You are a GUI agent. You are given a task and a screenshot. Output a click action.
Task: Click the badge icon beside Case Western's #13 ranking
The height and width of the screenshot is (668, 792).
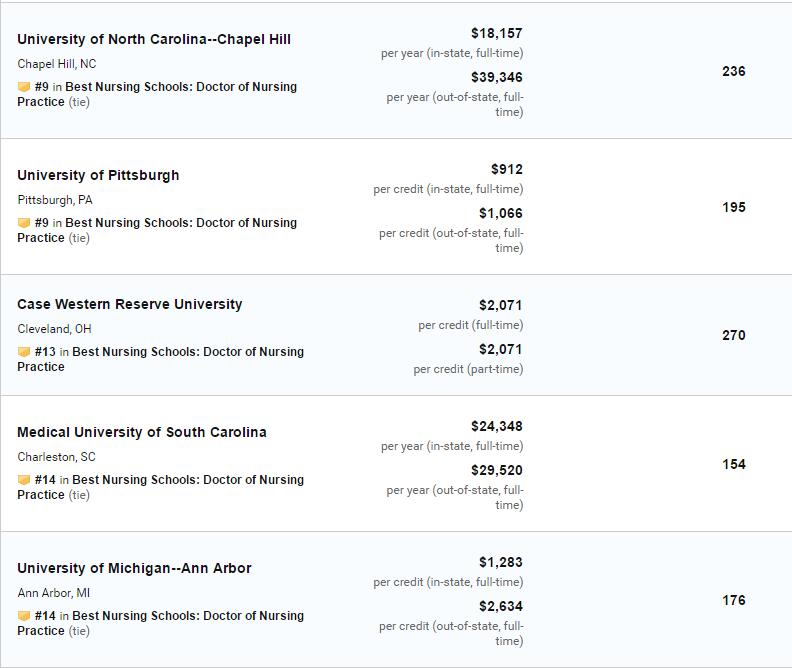pyautogui.click(x=24, y=351)
